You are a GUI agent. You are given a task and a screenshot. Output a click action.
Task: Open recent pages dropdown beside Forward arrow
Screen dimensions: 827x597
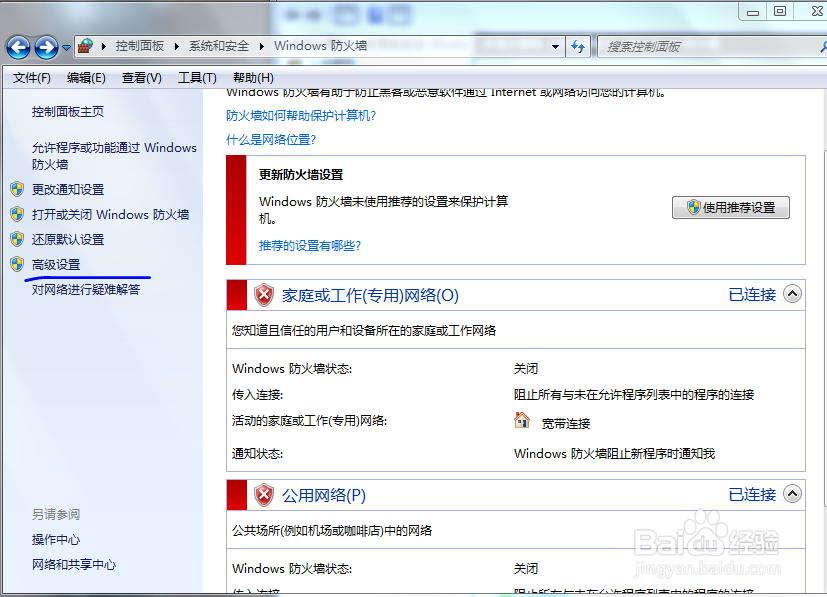[66, 47]
